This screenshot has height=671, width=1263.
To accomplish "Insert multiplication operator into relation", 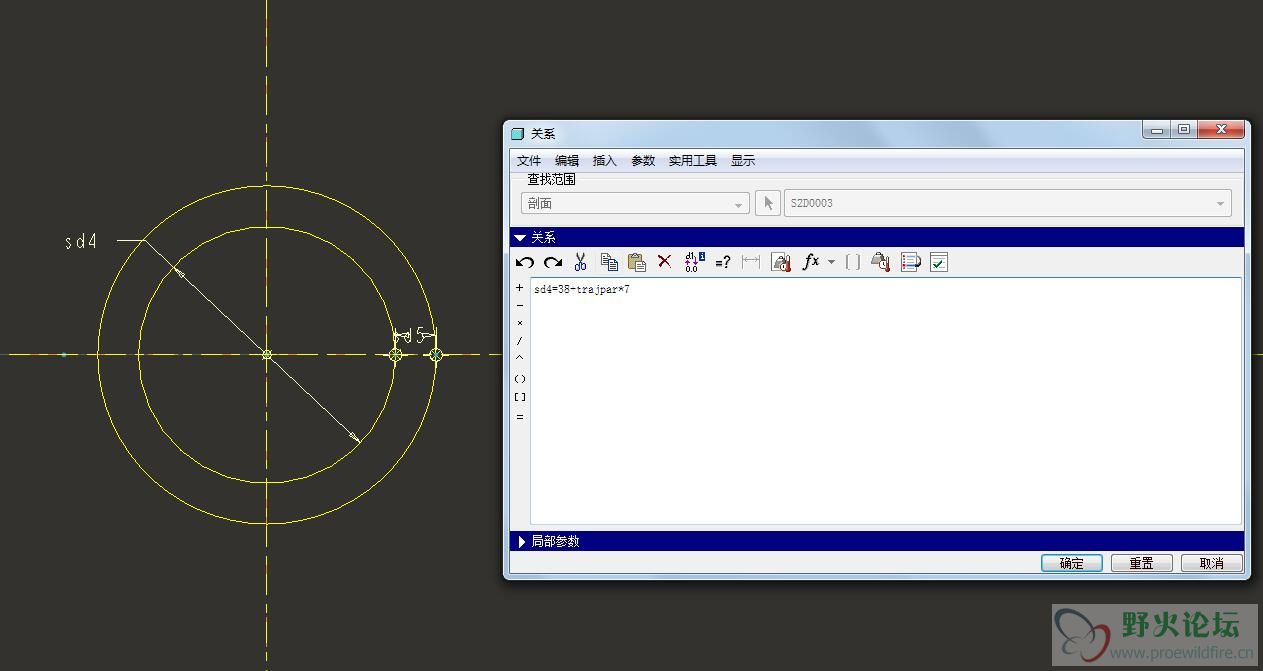I will point(520,323).
